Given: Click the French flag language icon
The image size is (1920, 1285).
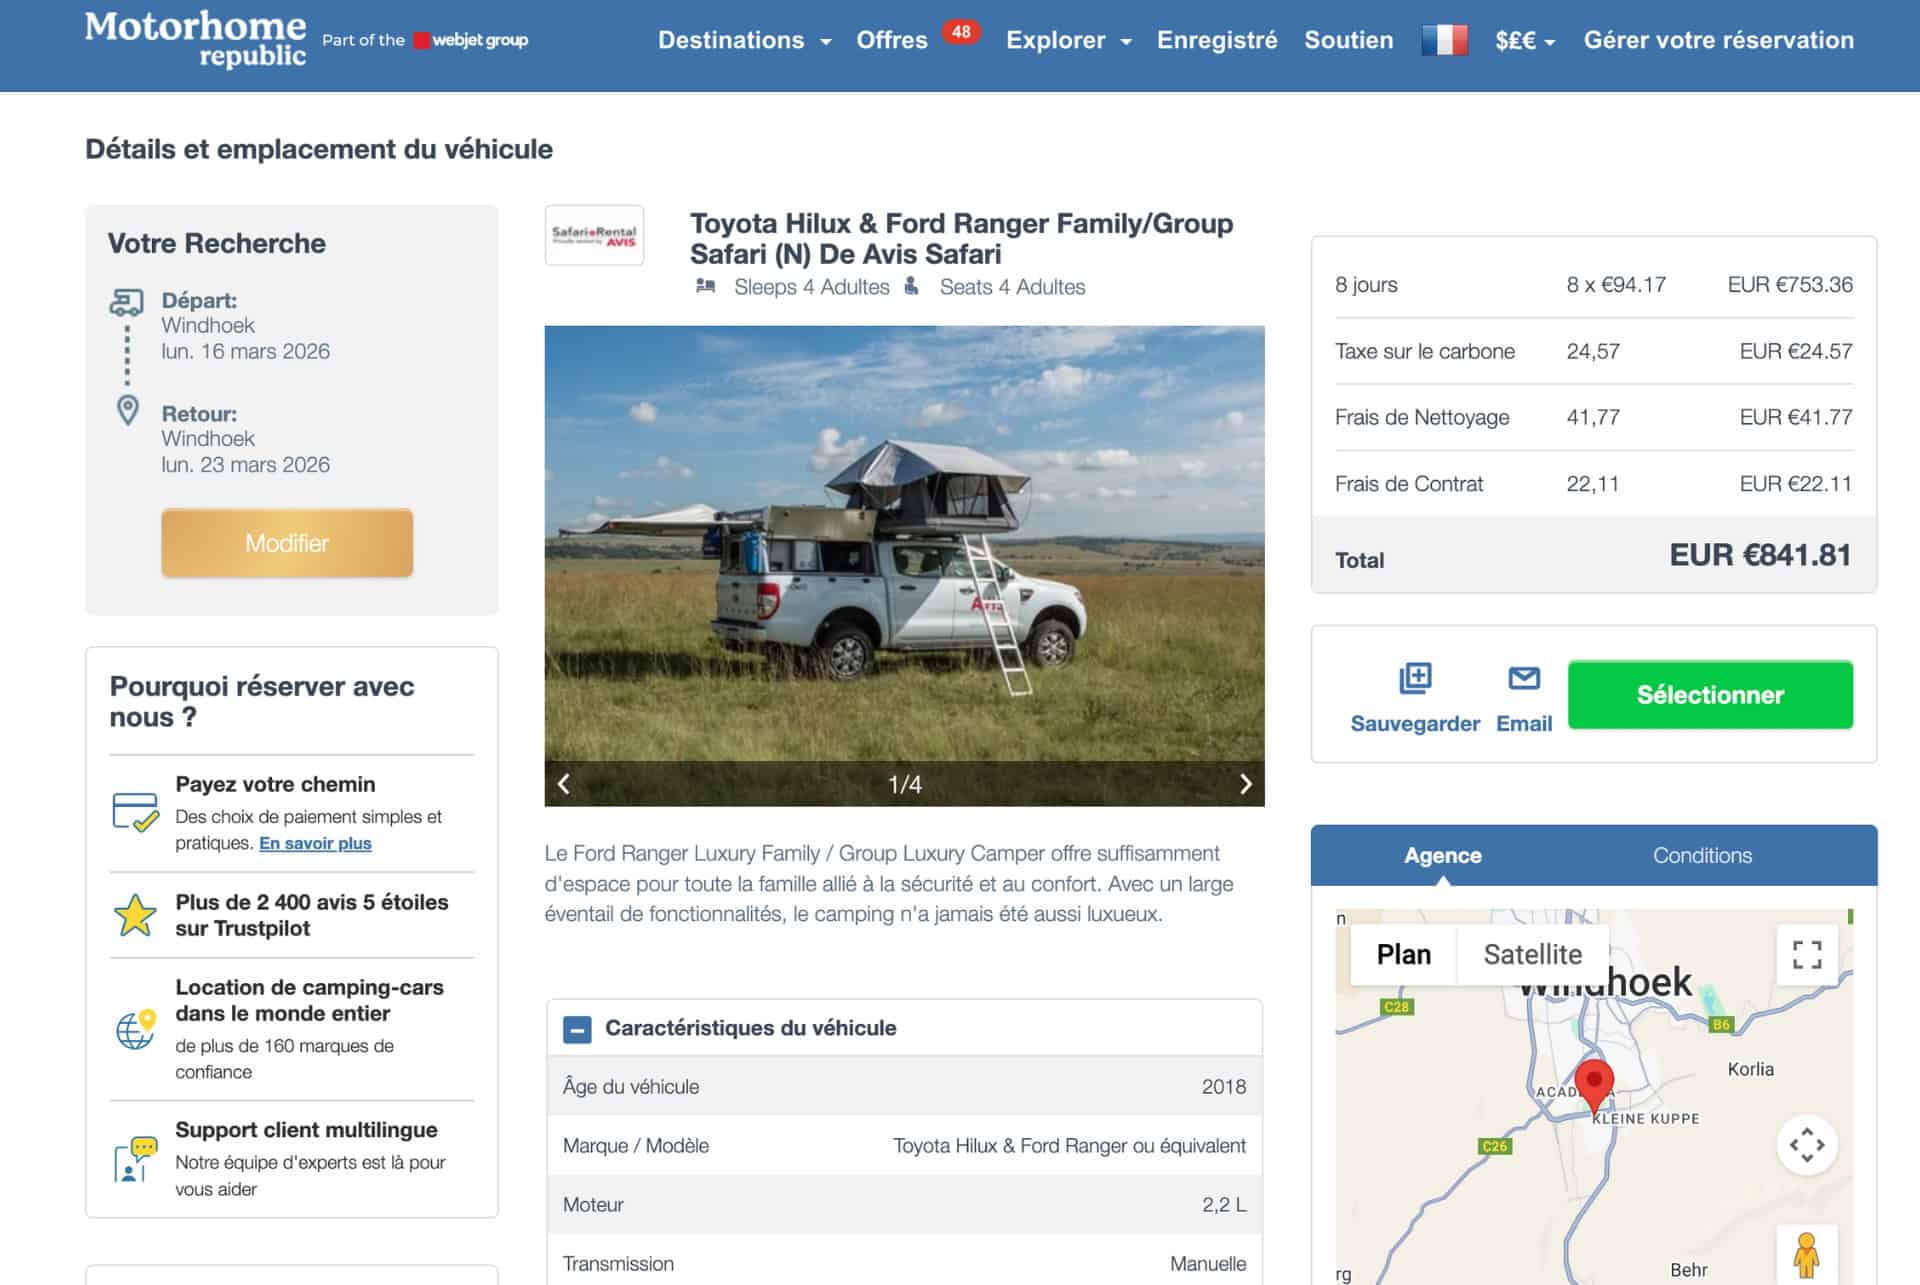Looking at the screenshot, I should pos(1445,40).
